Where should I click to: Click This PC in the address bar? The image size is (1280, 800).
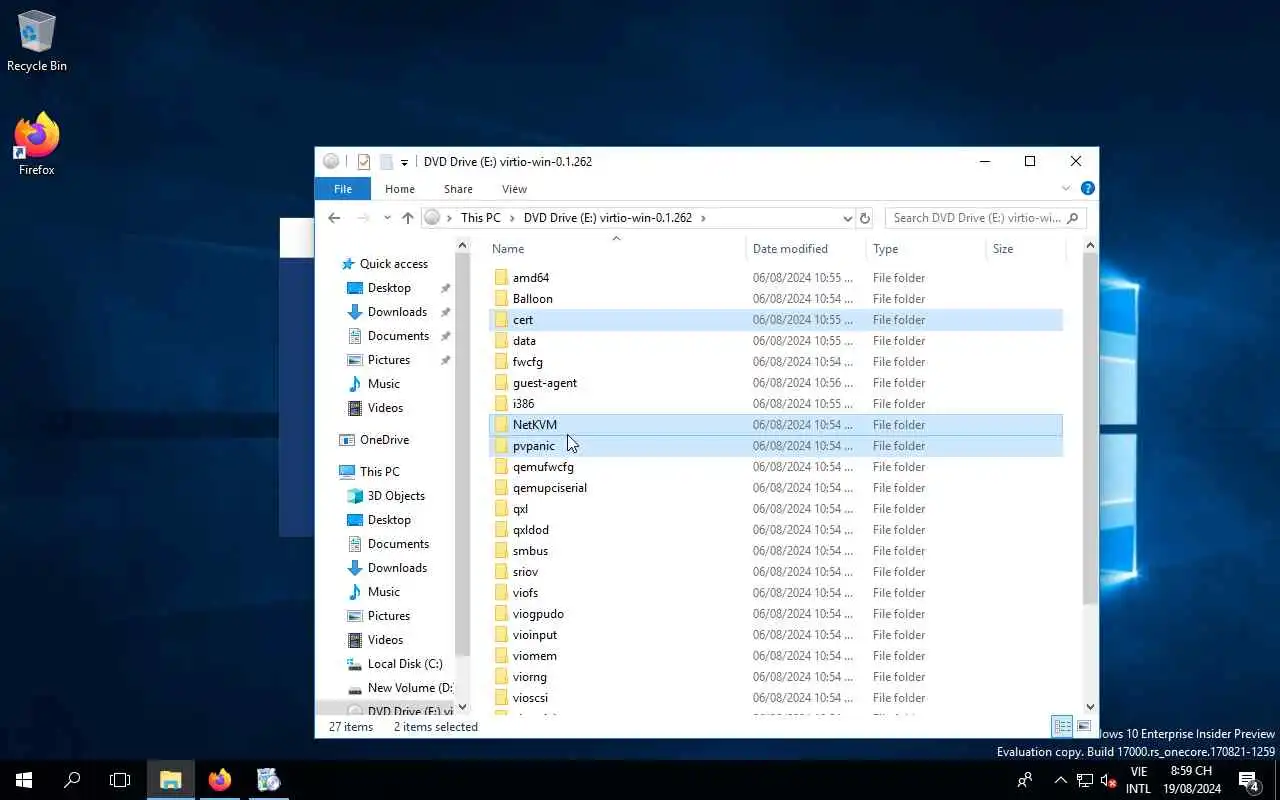tap(480, 218)
